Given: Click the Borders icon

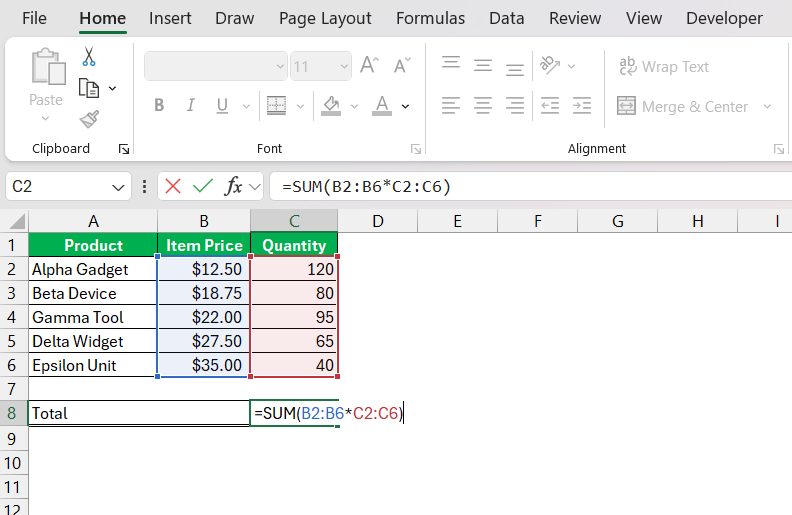Looking at the screenshot, I should click(276, 106).
